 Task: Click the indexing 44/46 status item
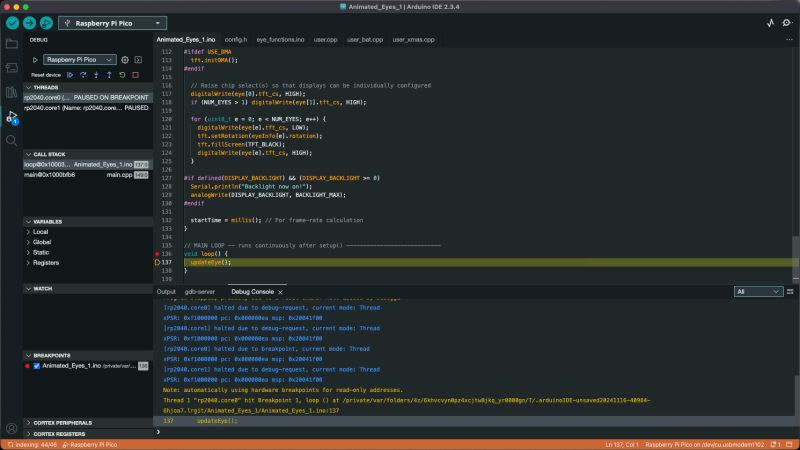pos(32,445)
